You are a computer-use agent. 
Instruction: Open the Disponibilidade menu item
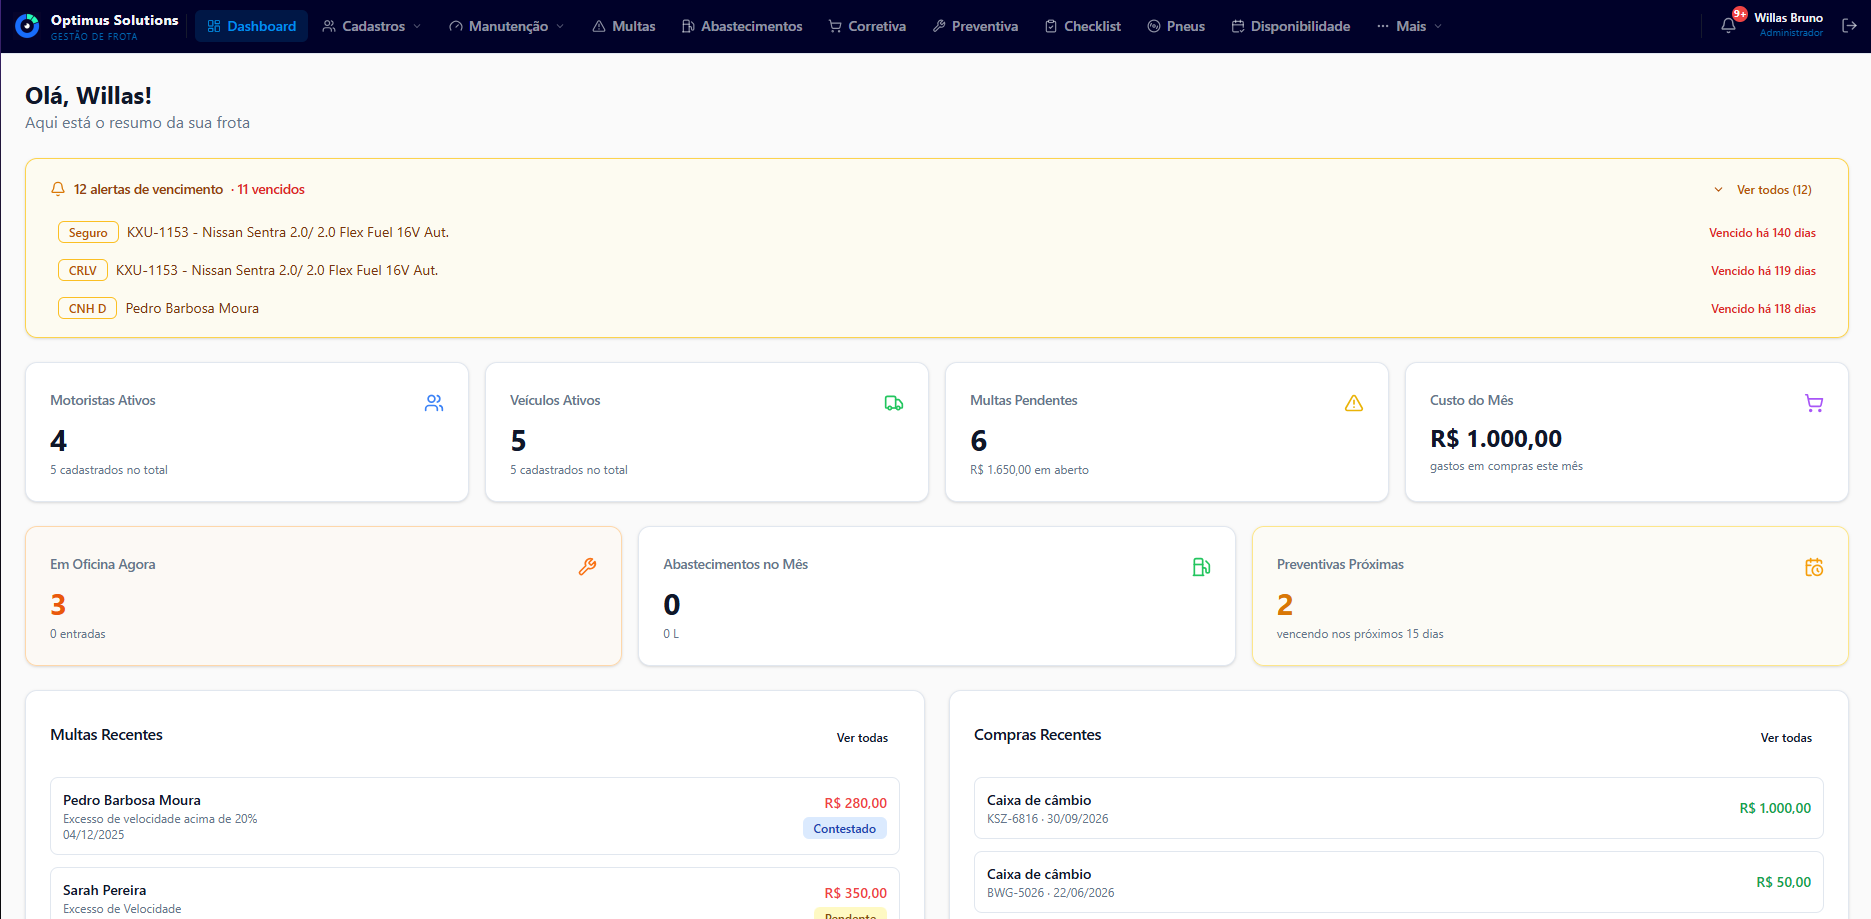pos(1291,26)
